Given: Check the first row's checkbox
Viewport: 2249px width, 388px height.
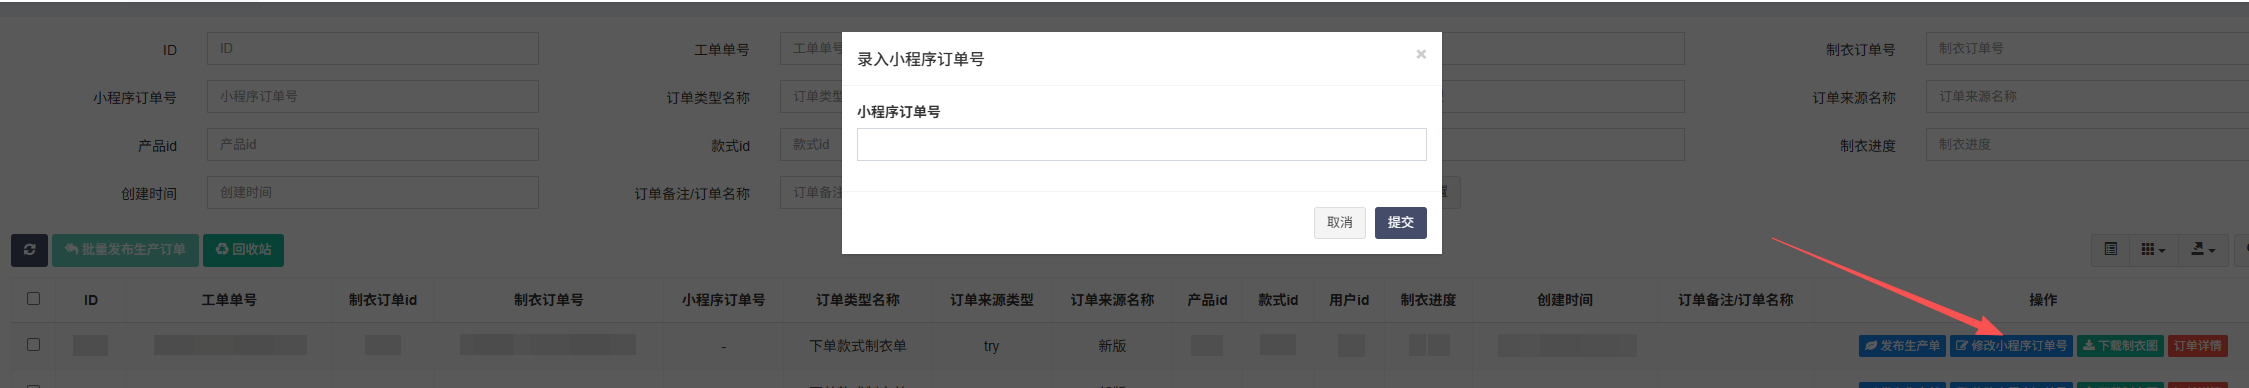Looking at the screenshot, I should tap(33, 344).
